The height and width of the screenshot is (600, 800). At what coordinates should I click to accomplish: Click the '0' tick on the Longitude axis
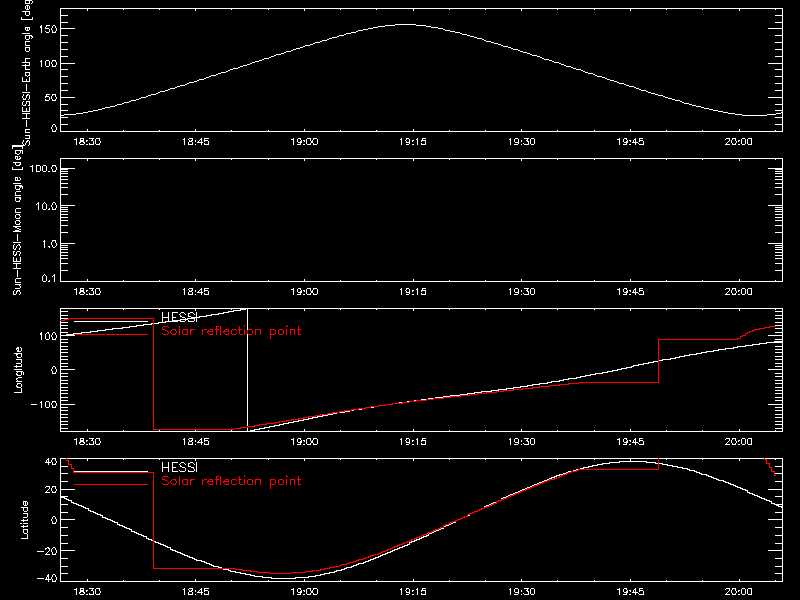tap(55, 370)
